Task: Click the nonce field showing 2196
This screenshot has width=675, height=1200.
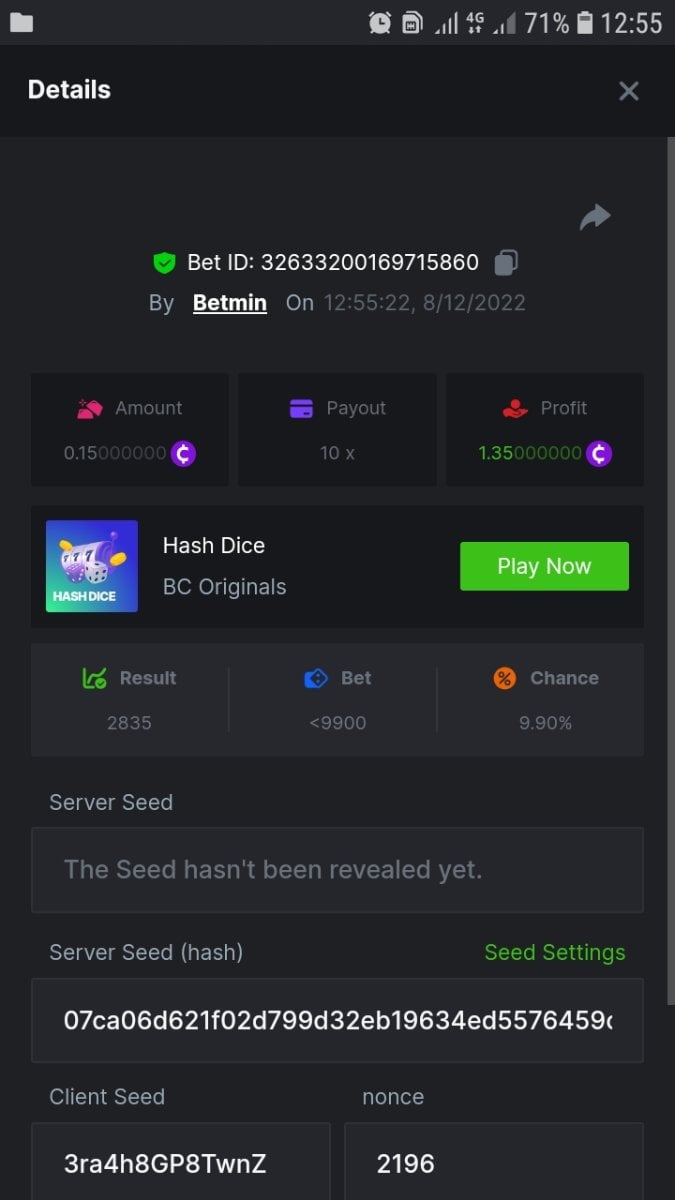Action: 493,1163
